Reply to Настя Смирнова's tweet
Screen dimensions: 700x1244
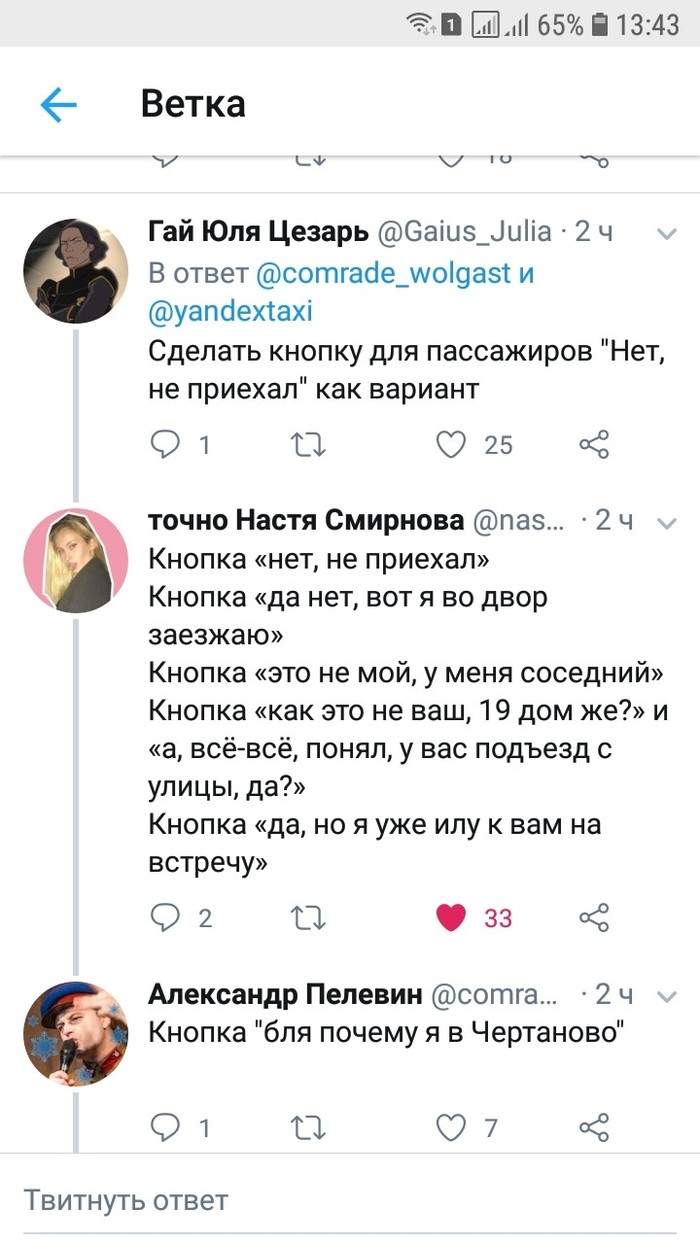point(165,917)
